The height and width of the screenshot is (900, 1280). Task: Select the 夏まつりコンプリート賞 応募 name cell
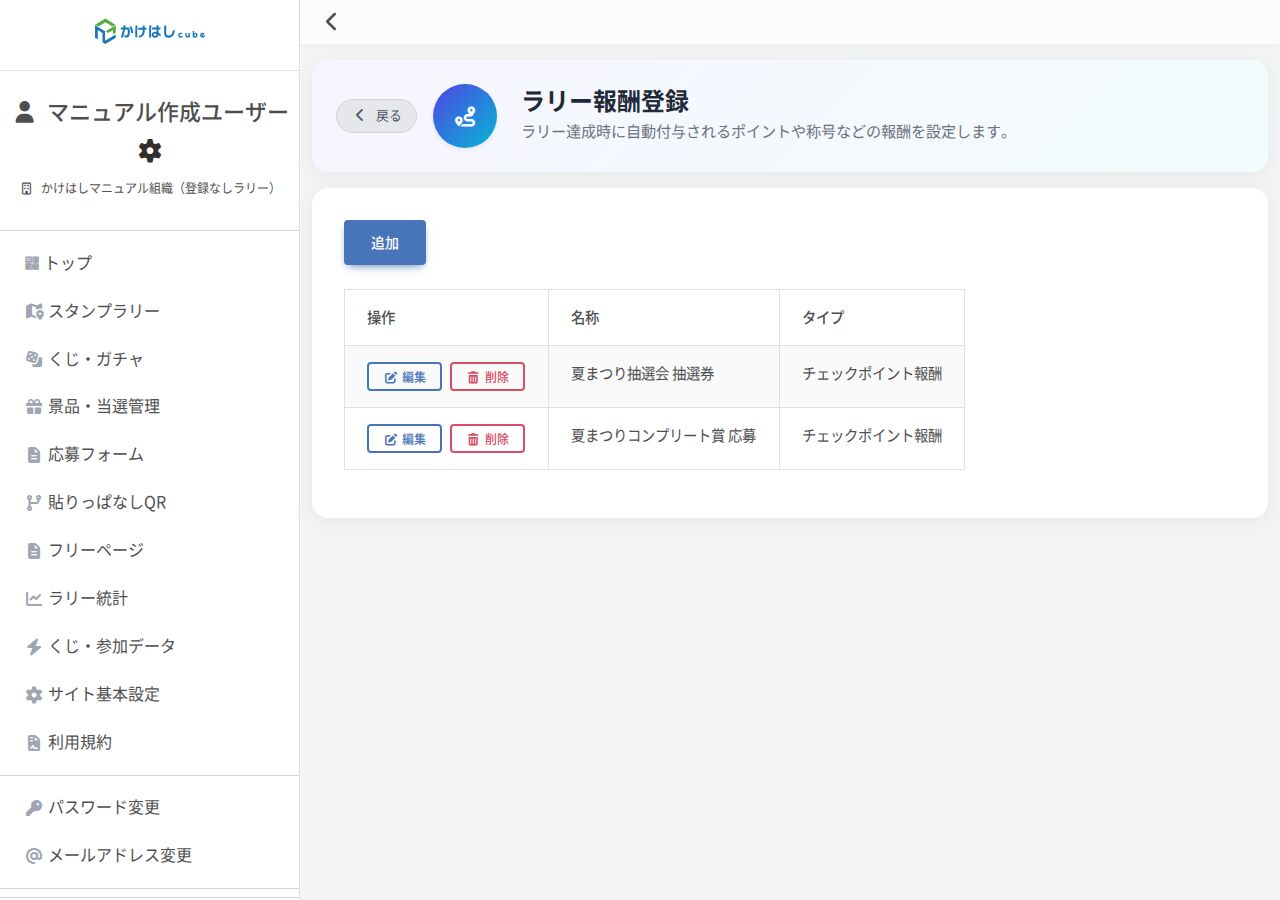click(664, 439)
